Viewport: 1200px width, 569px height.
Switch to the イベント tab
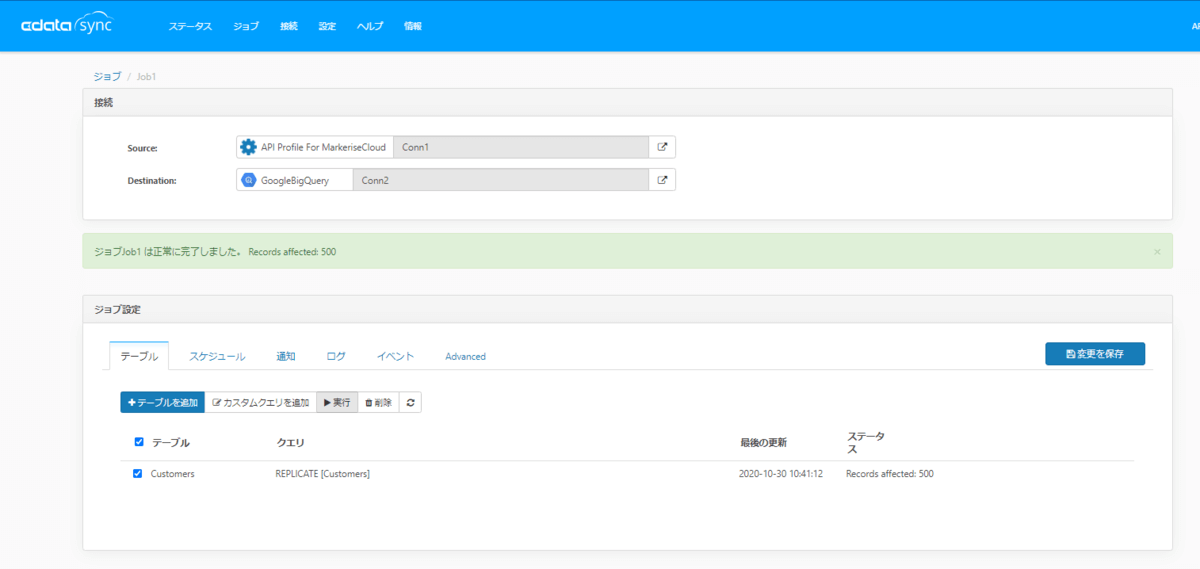395,356
